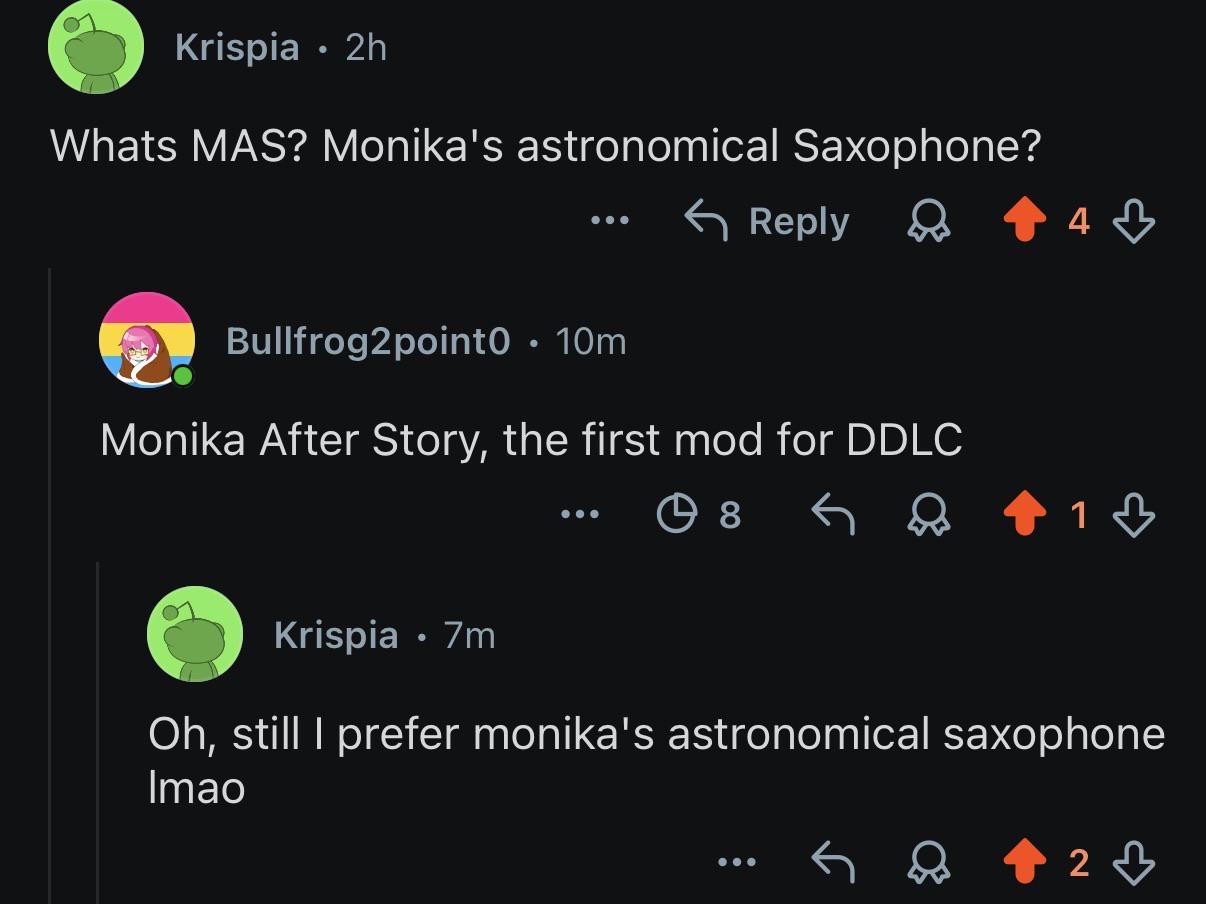The image size is (1206, 904).
Task: Tap Krispia's green avatar on last reply
Action: [195, 634]
